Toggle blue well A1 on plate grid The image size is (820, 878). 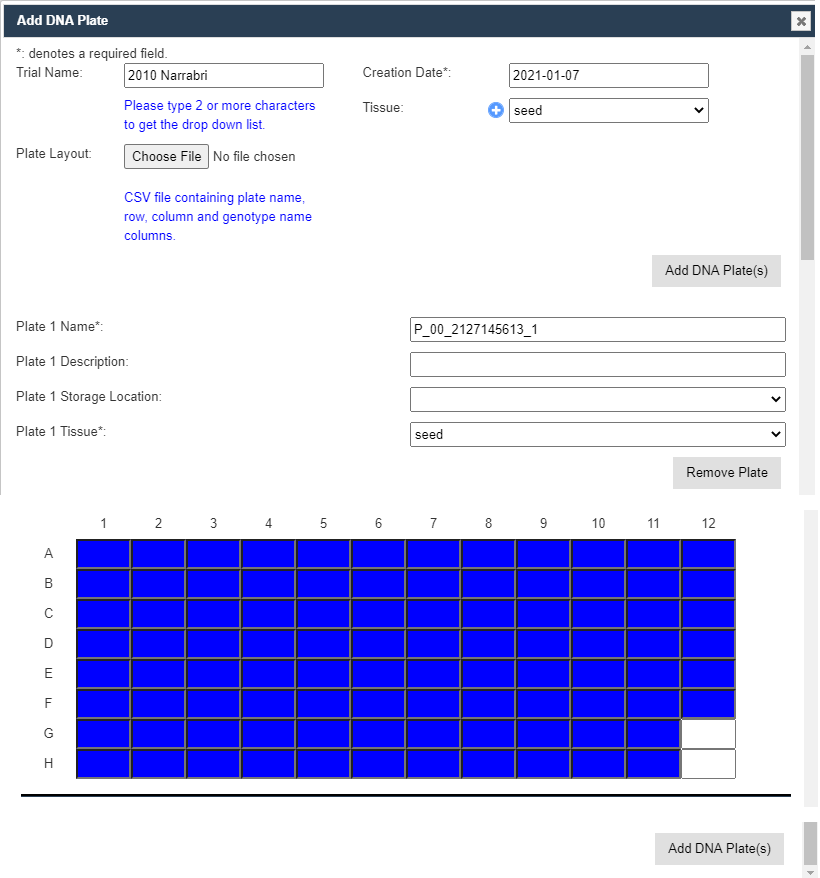point(104,554)
